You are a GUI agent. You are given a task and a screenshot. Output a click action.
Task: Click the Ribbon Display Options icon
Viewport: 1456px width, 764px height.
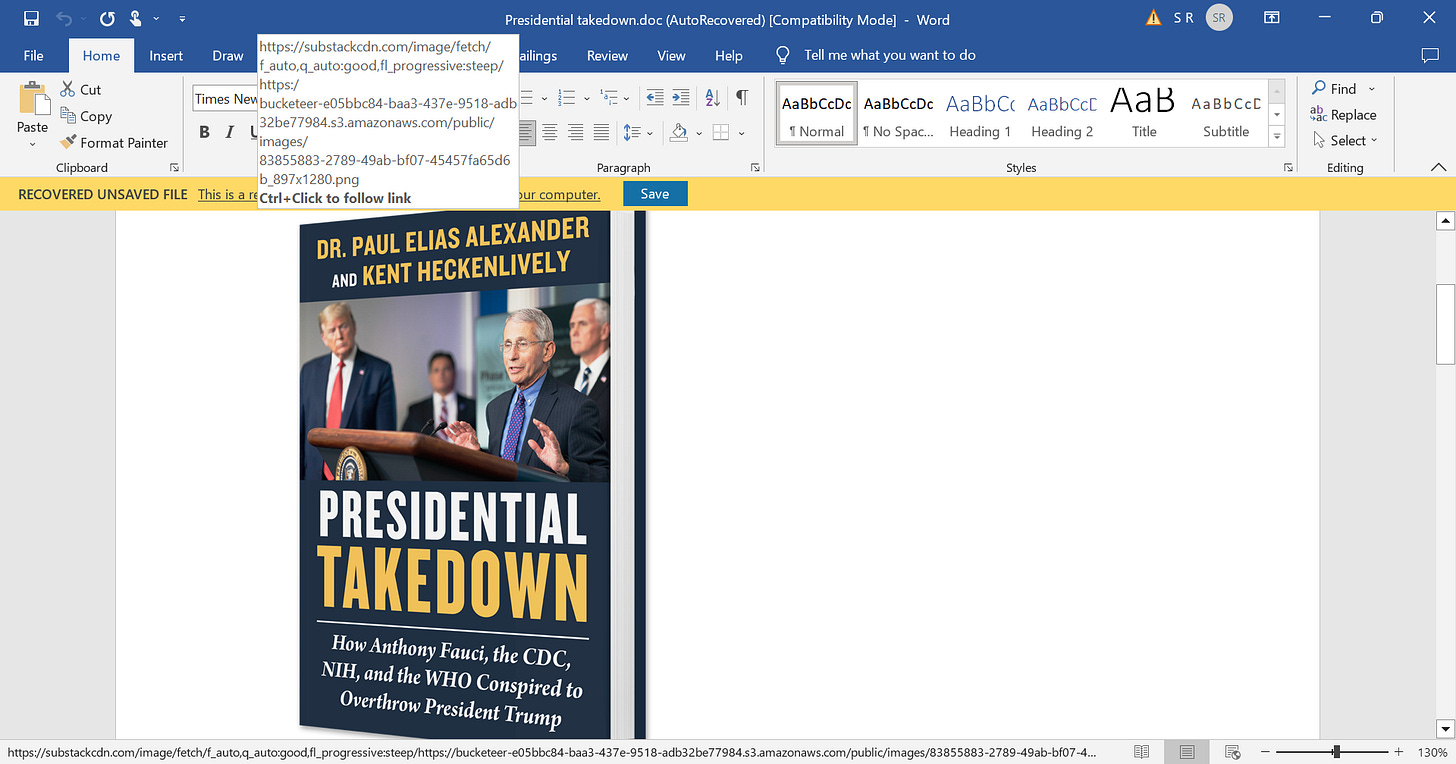click(1272, 19)
